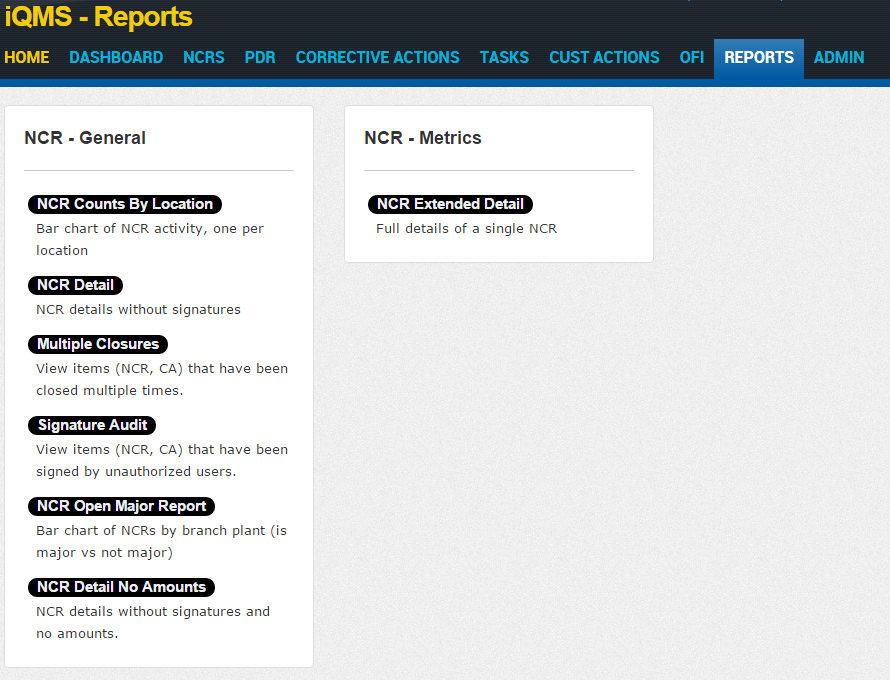This screenshot has width=890, height=680.
Task: Click 'signed by unauthorized users' description
Action: [162, 460]
